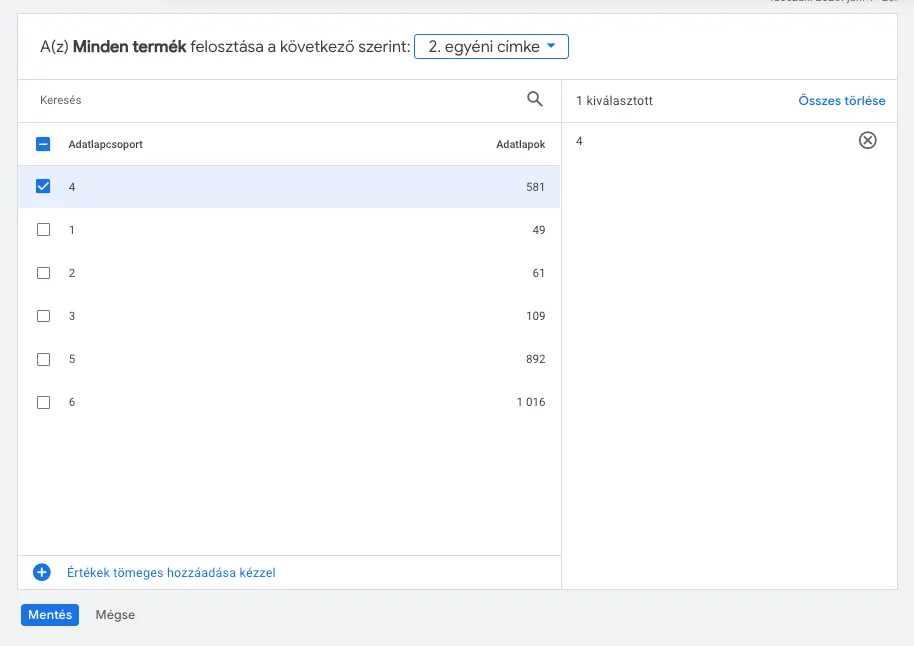Enable the checkbox for group 5
This screenshot has height=646, width=914.
(43, 359)
